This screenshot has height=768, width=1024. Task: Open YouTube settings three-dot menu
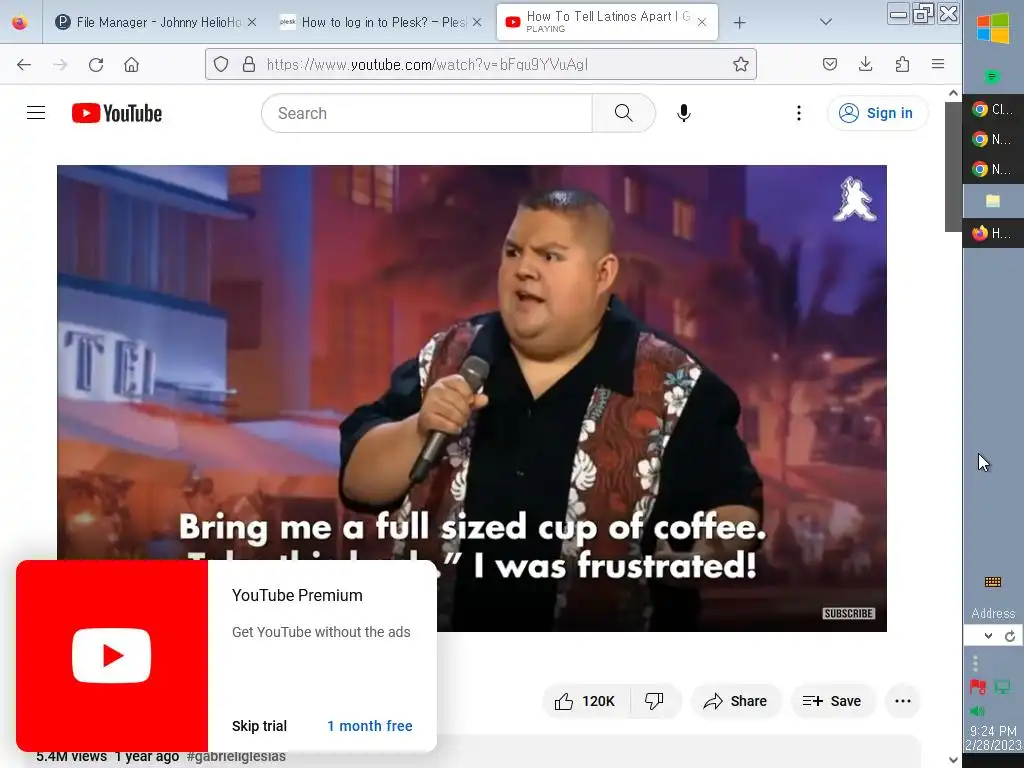pos(799,113)
